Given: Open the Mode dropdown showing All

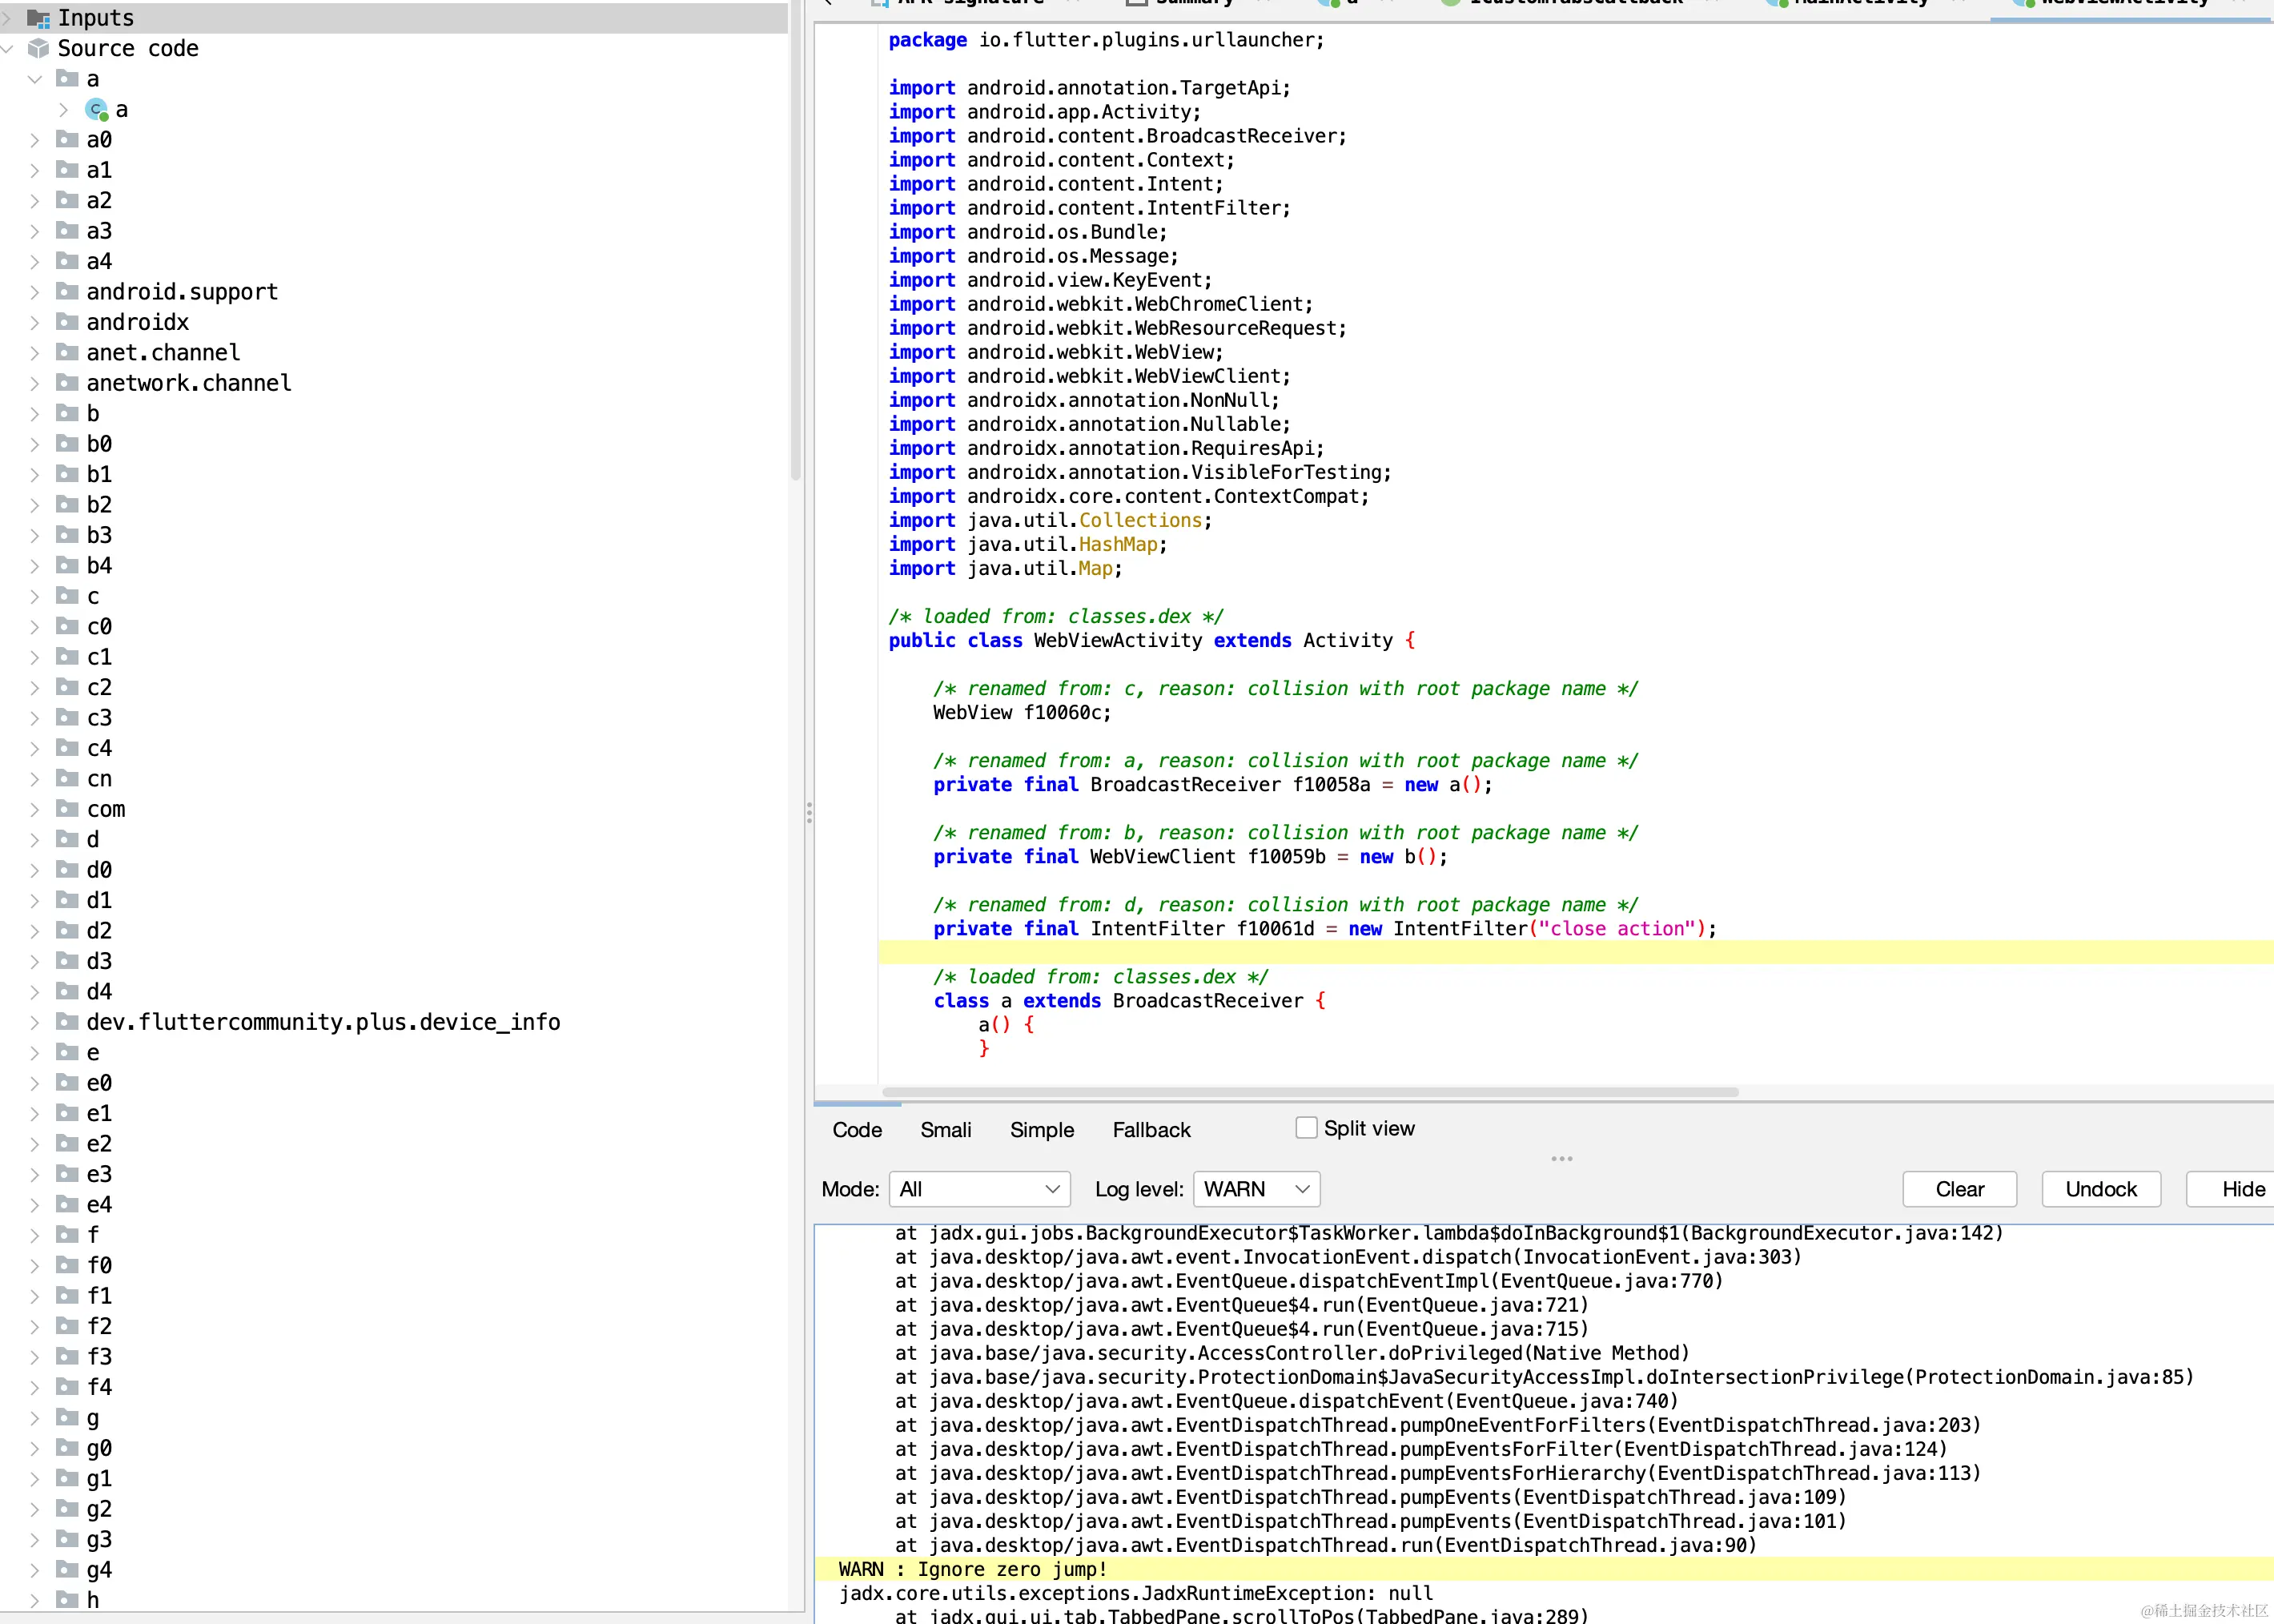Looking at the screenshot, I should (979, 1189).
